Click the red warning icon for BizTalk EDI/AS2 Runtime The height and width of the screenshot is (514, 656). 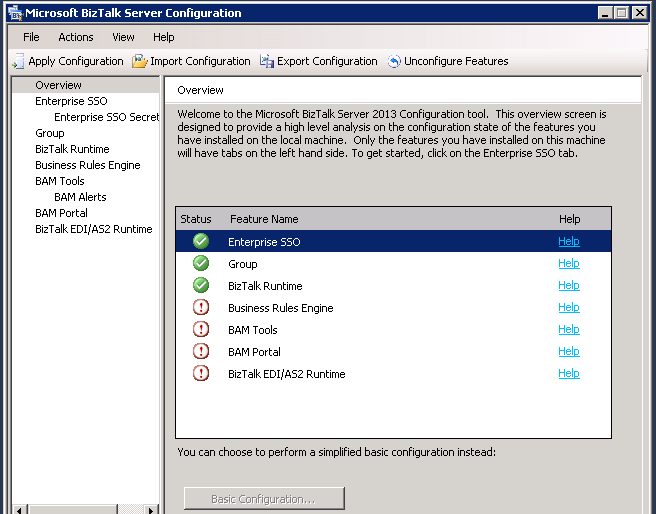pos(201,374)
